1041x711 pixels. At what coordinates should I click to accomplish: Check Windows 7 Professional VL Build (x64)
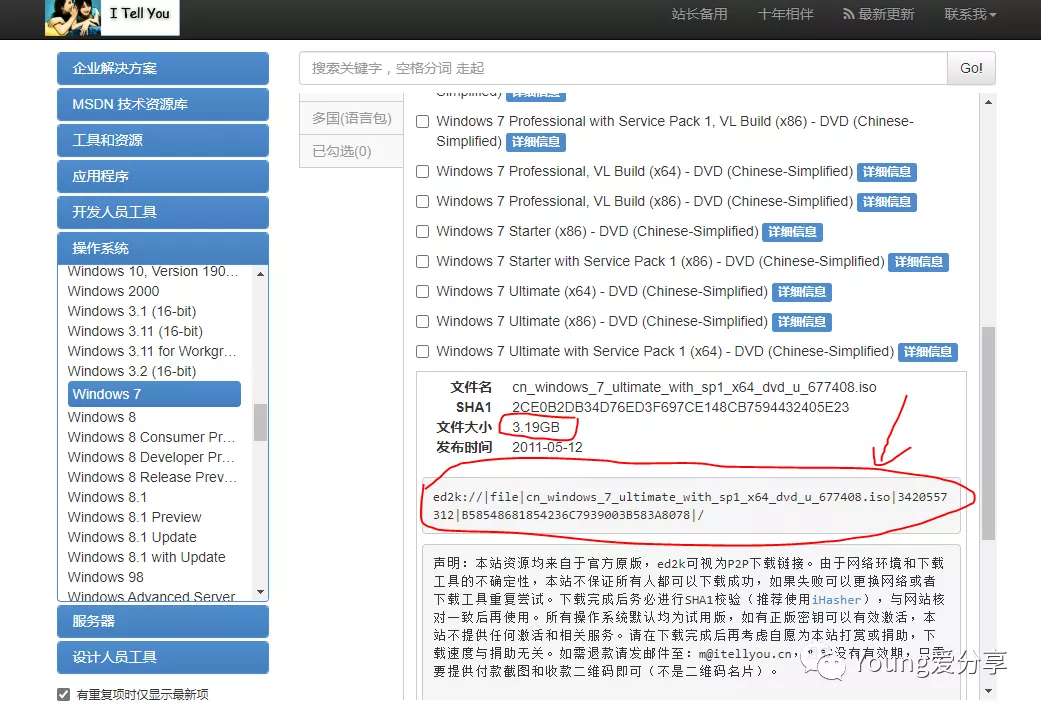(x=422, y=171)
